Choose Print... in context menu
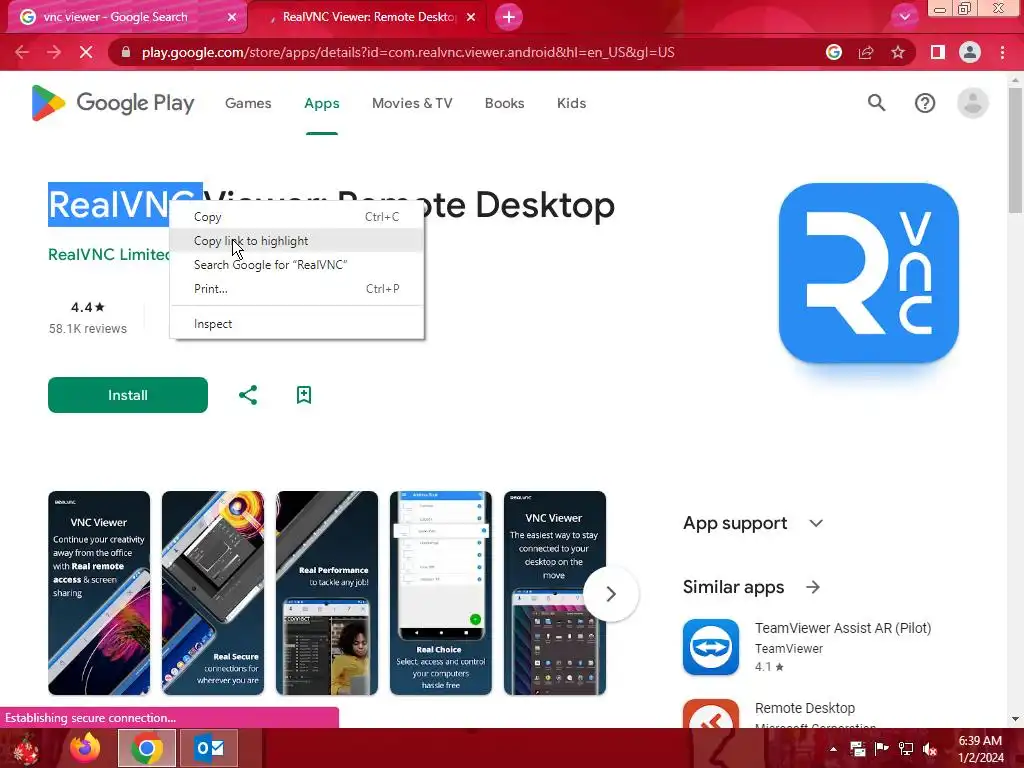The image size is (1024, 768). tap(296, 289)
